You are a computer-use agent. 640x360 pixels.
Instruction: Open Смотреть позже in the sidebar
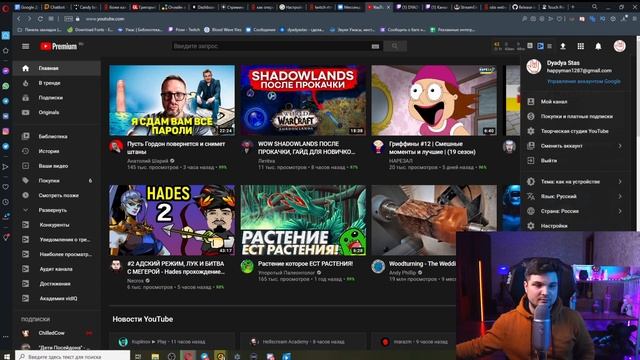pyautogui.click(x=56, y=195)
